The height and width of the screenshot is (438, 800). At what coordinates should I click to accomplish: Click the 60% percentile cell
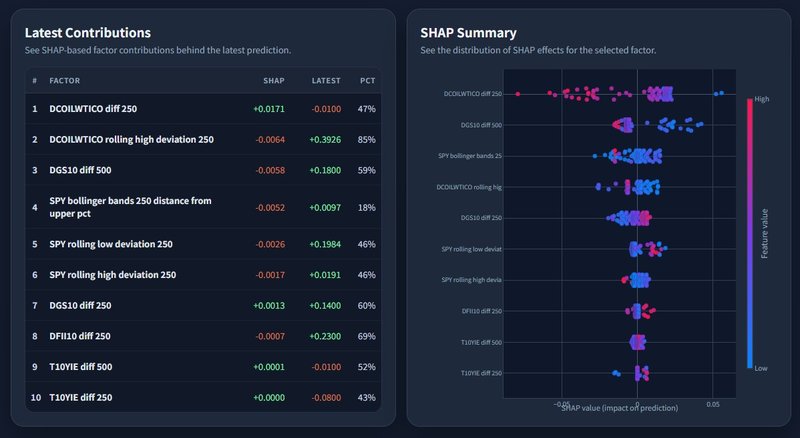[366, 305]
